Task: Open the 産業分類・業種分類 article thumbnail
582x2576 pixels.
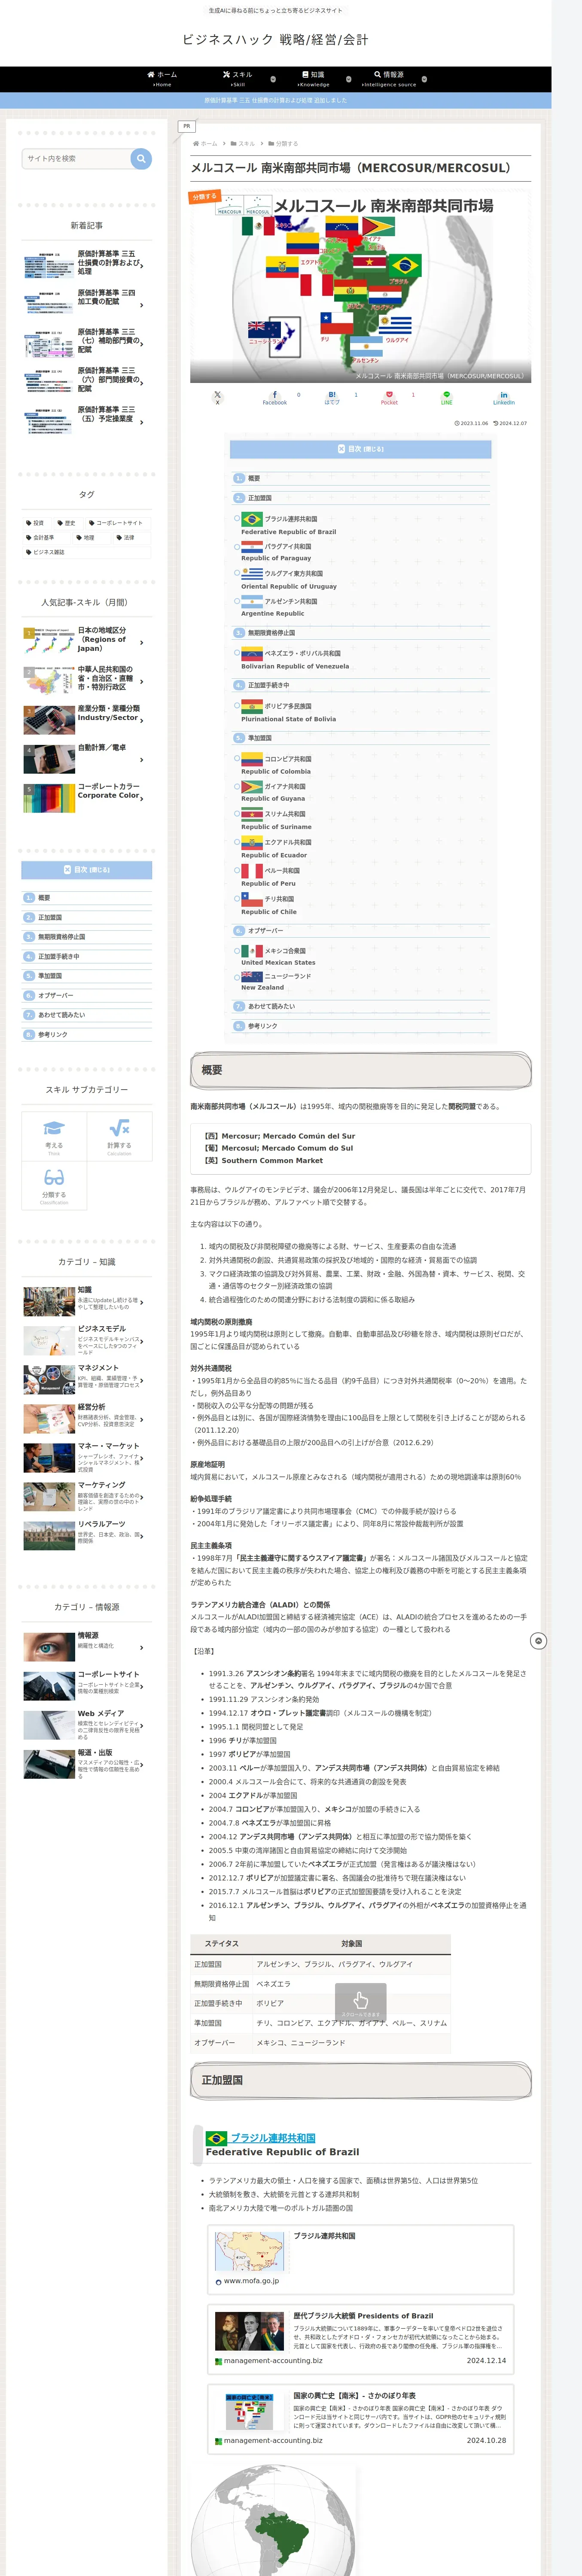Action: 49,719
